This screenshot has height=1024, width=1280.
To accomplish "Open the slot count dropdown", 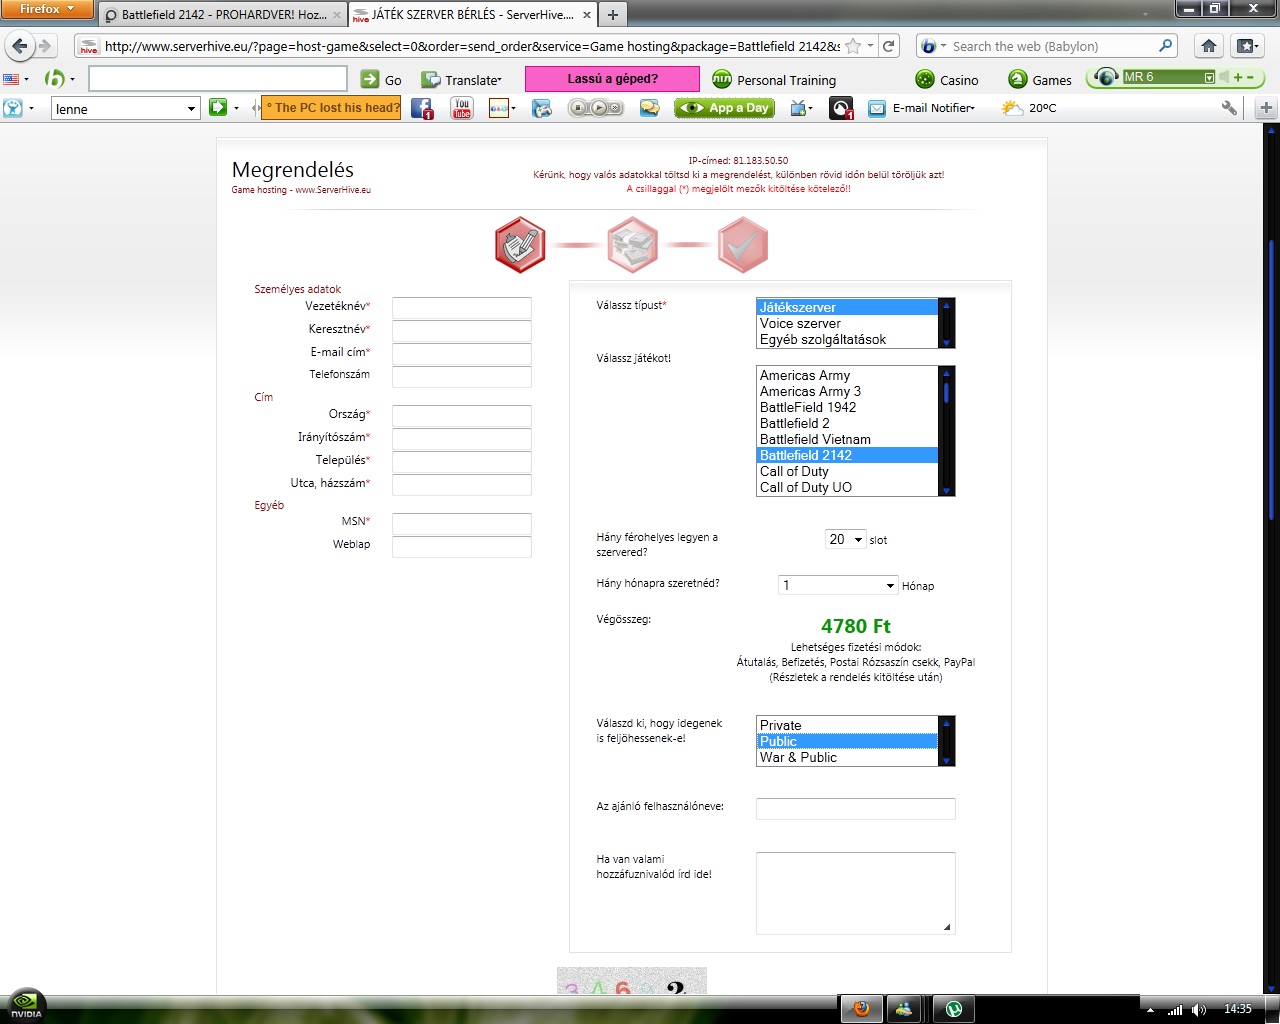I will point(846,539).
